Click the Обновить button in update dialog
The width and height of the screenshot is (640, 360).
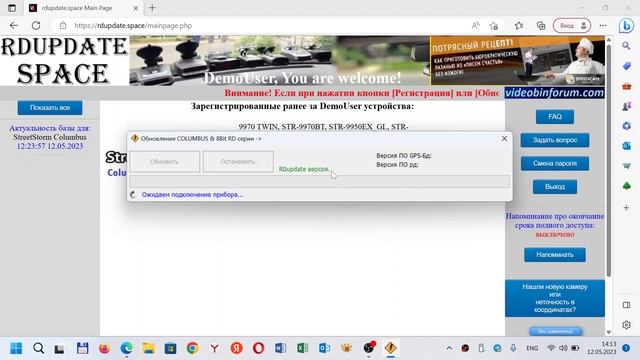(164, 162)
